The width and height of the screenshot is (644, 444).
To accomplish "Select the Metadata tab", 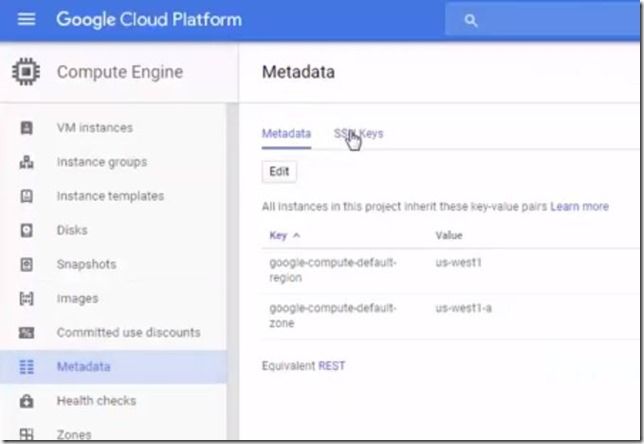I will tap(286, 133).
